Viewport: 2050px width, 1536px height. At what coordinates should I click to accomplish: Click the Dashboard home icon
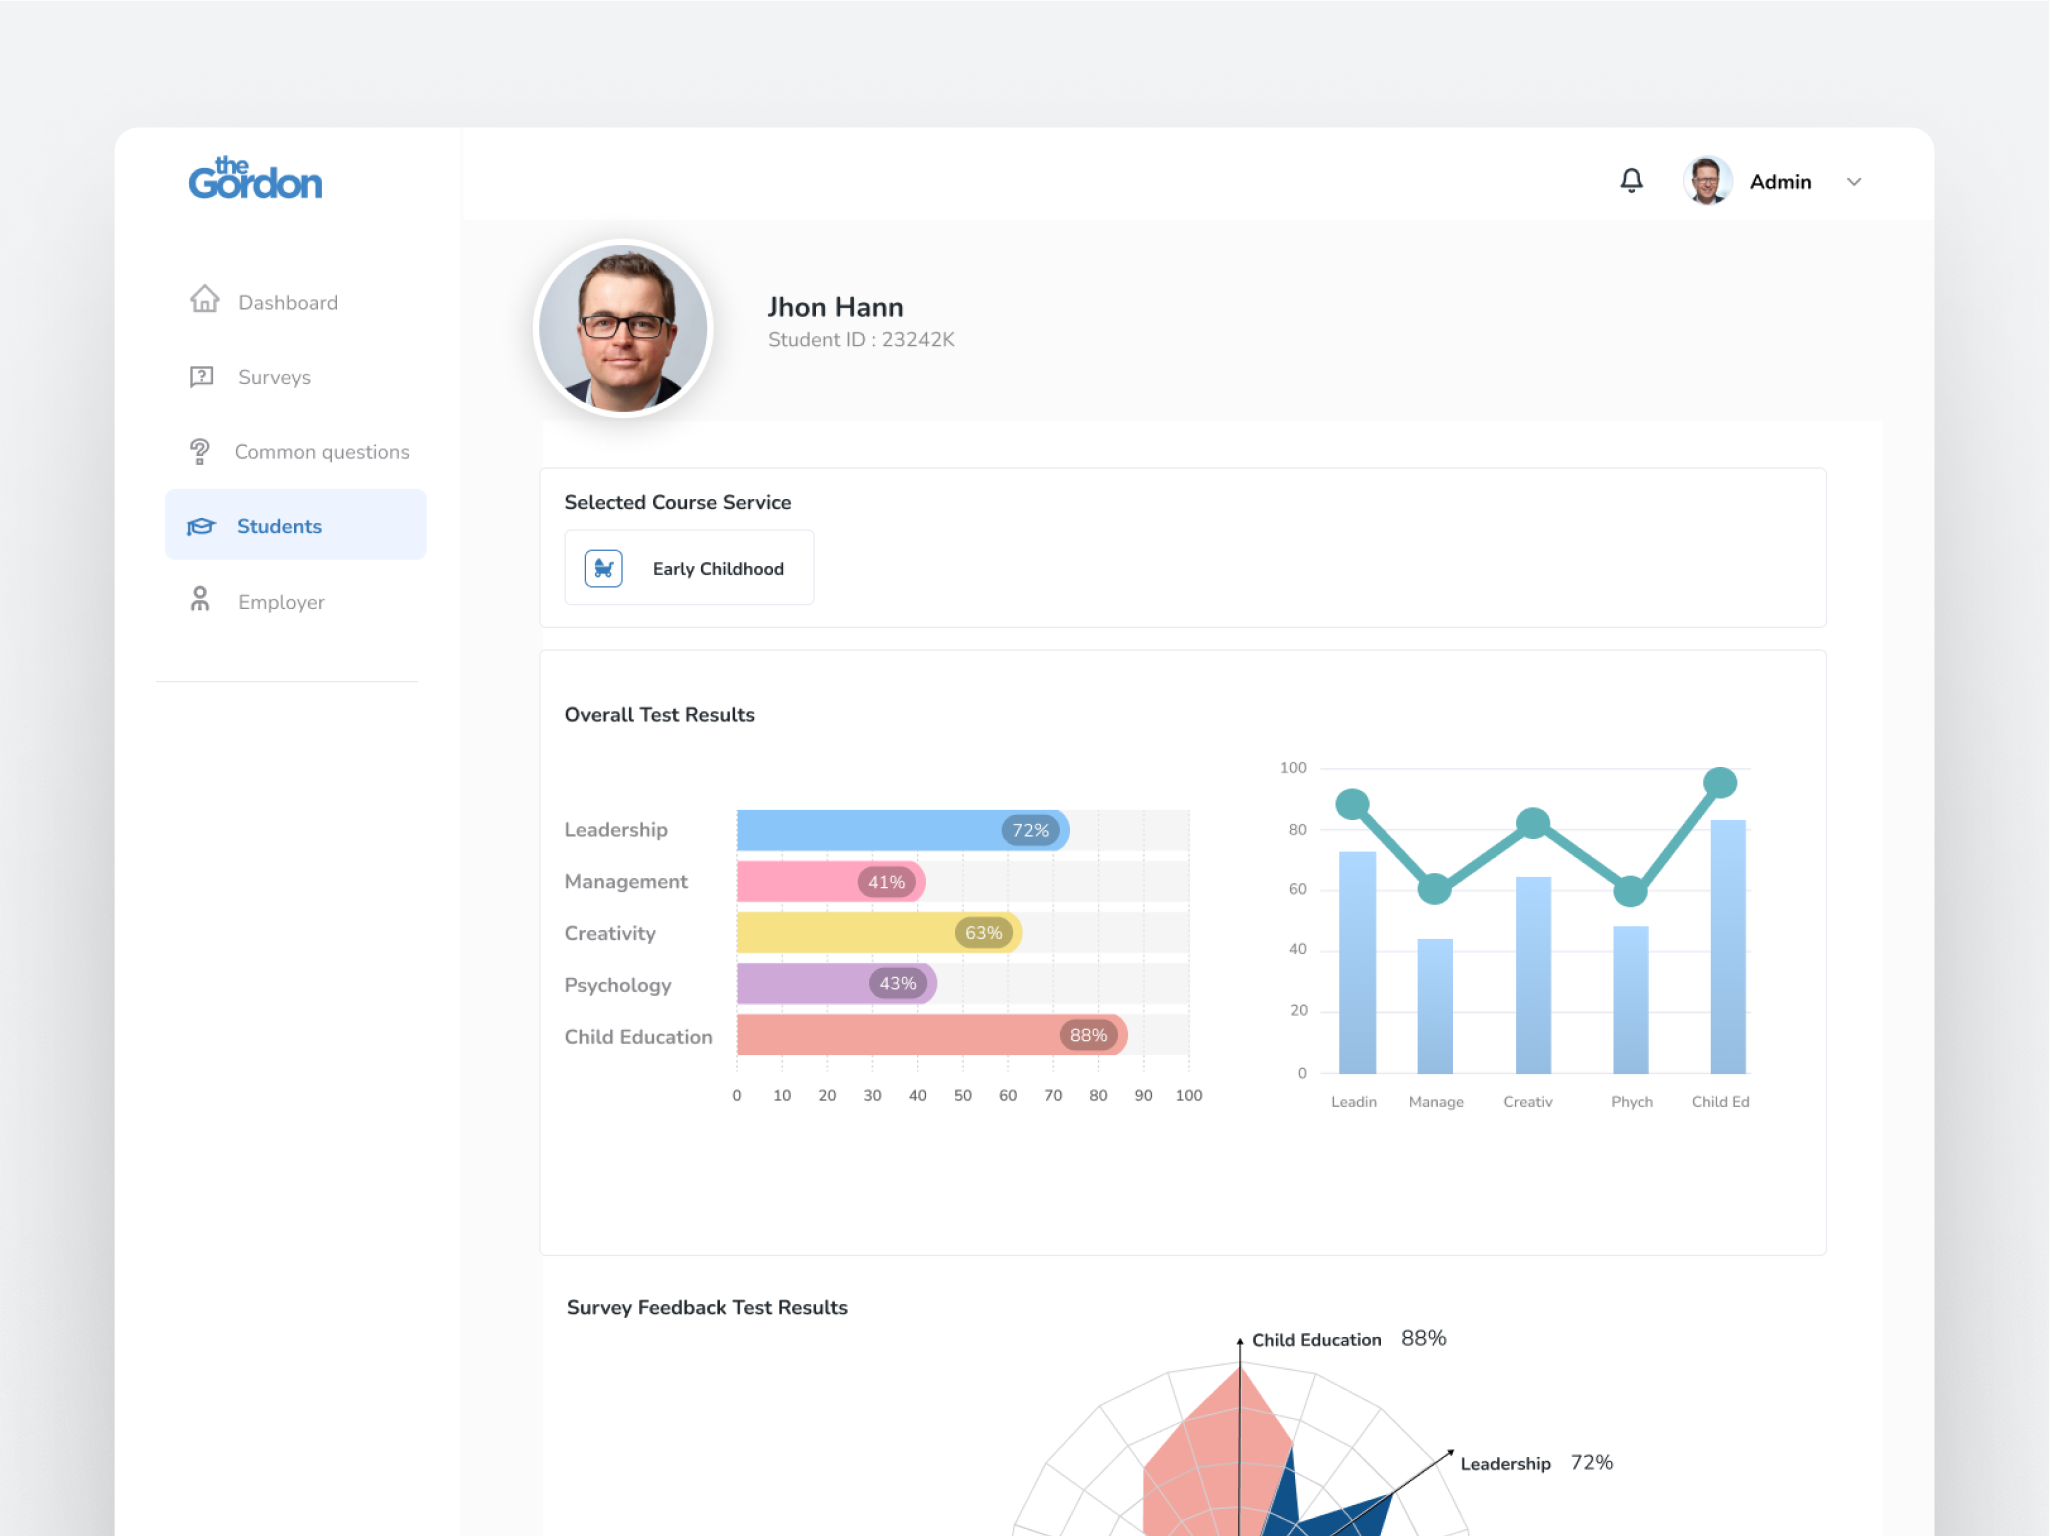coord(204,299)
